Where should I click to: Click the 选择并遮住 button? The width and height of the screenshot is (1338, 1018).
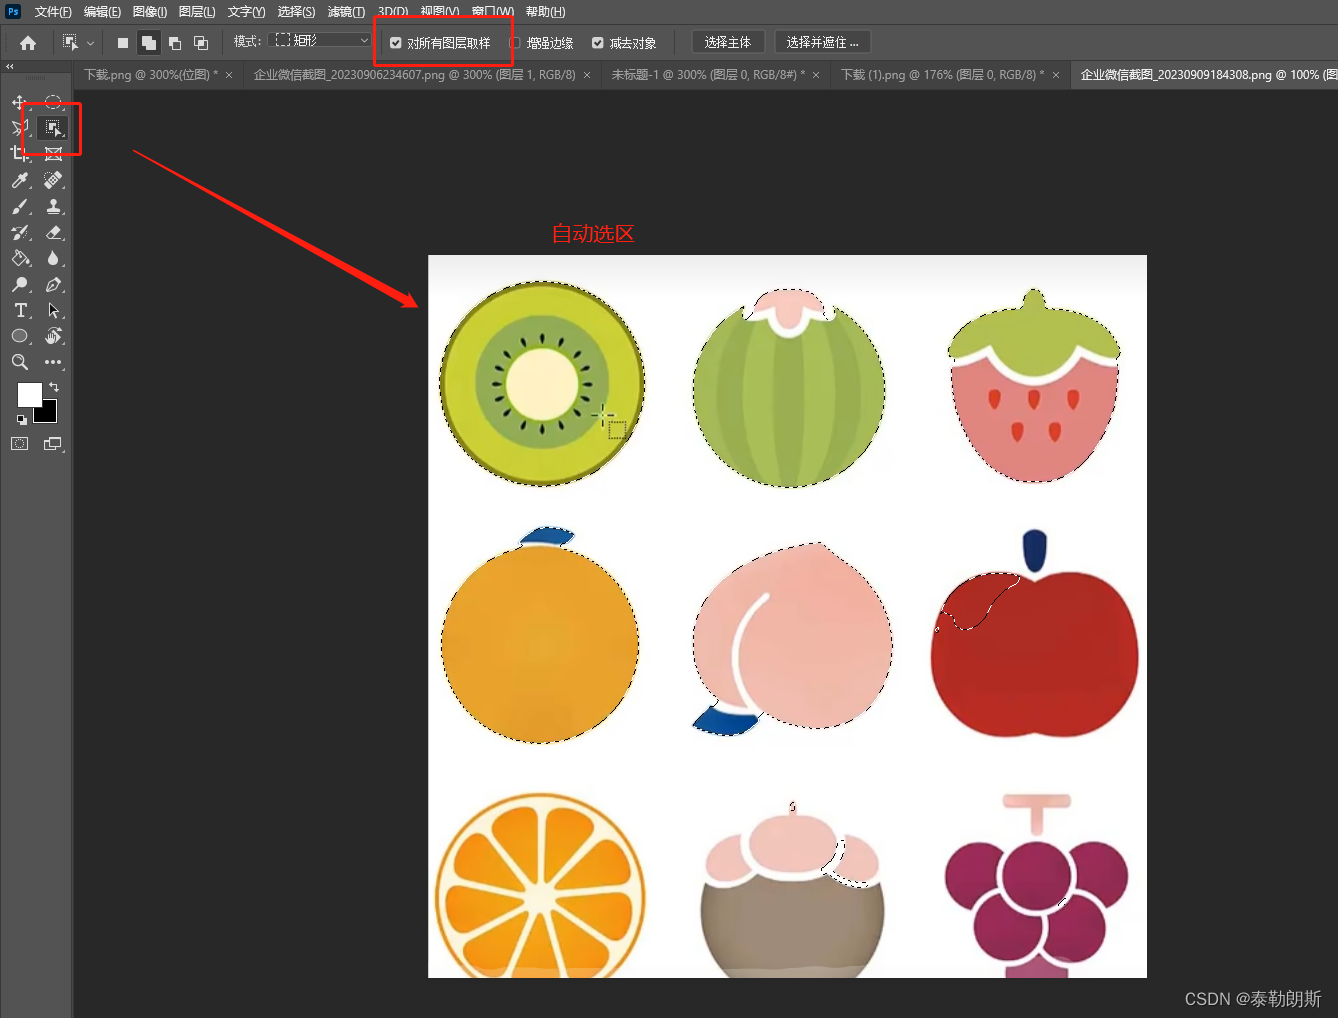pos(822,42)
